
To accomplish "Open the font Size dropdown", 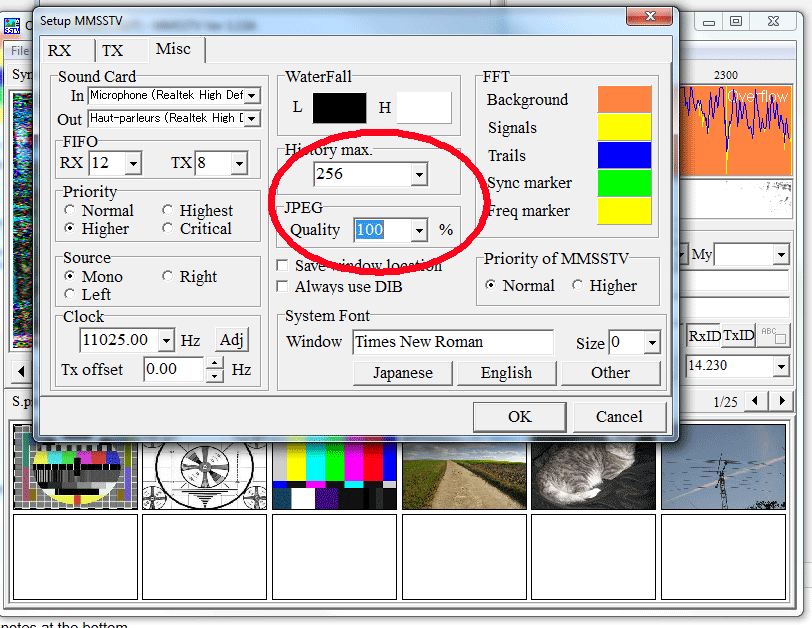I will (x=652, y=343).
